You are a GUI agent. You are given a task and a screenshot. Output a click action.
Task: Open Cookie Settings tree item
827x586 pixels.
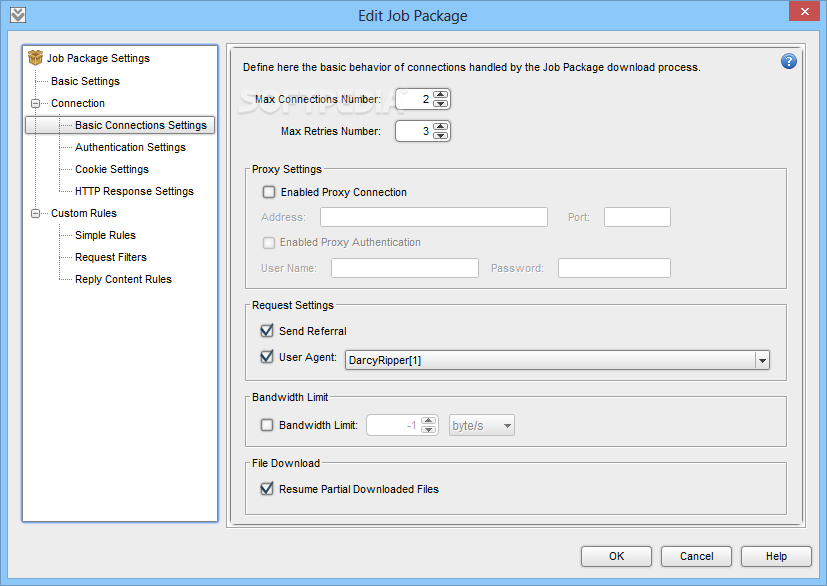pos(112,169)
